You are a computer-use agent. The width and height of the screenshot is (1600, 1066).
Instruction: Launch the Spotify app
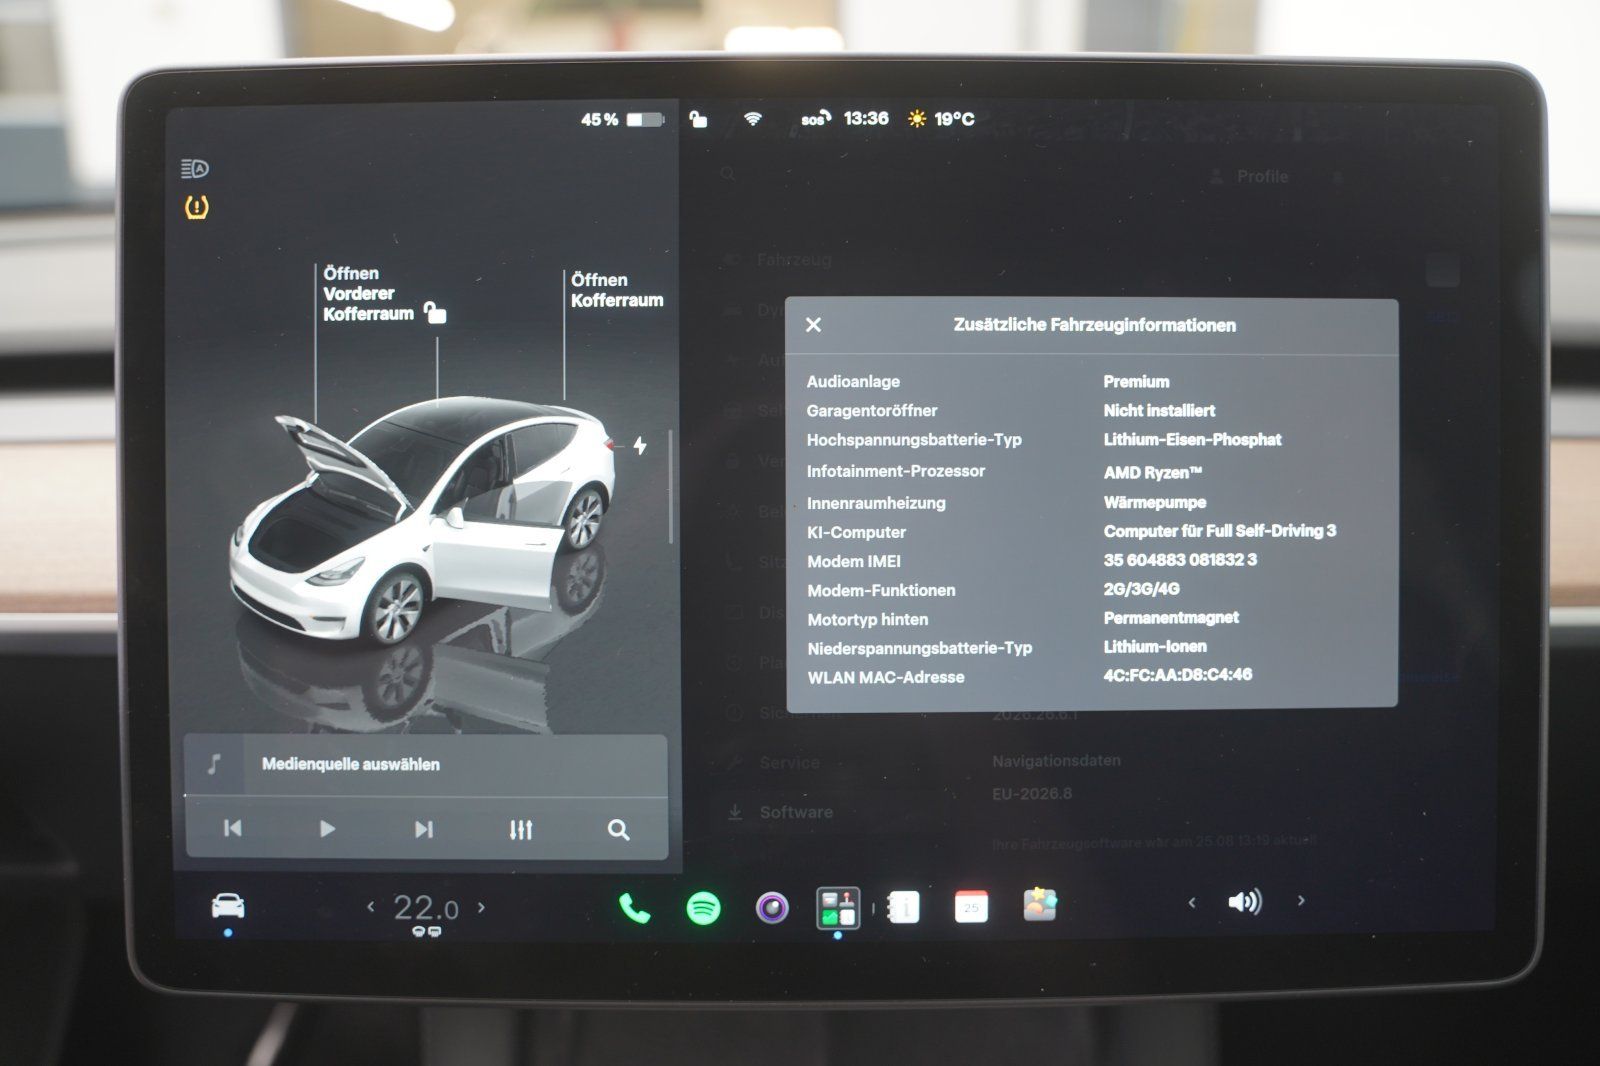704,908
